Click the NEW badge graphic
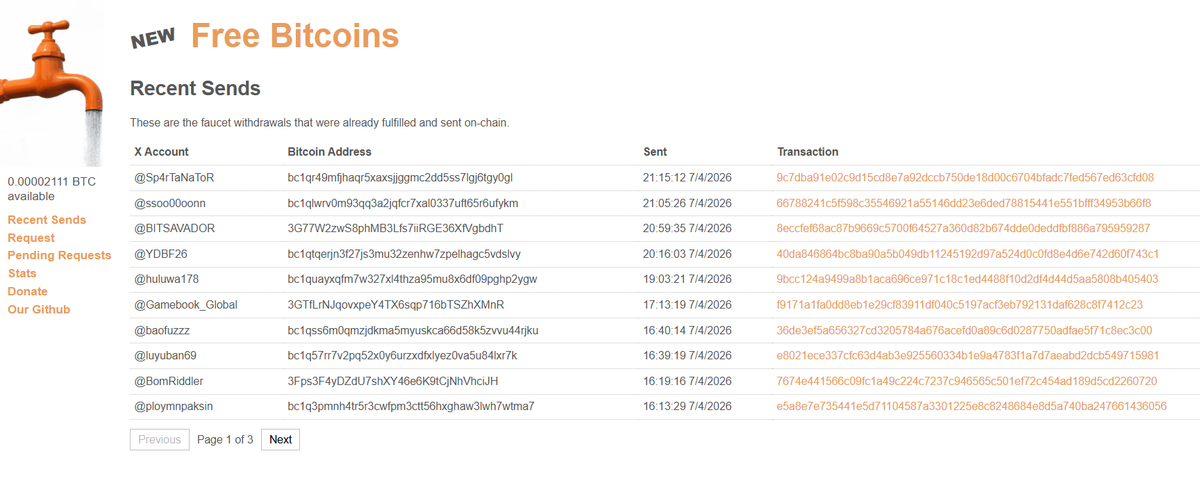 tap(153, 38)
